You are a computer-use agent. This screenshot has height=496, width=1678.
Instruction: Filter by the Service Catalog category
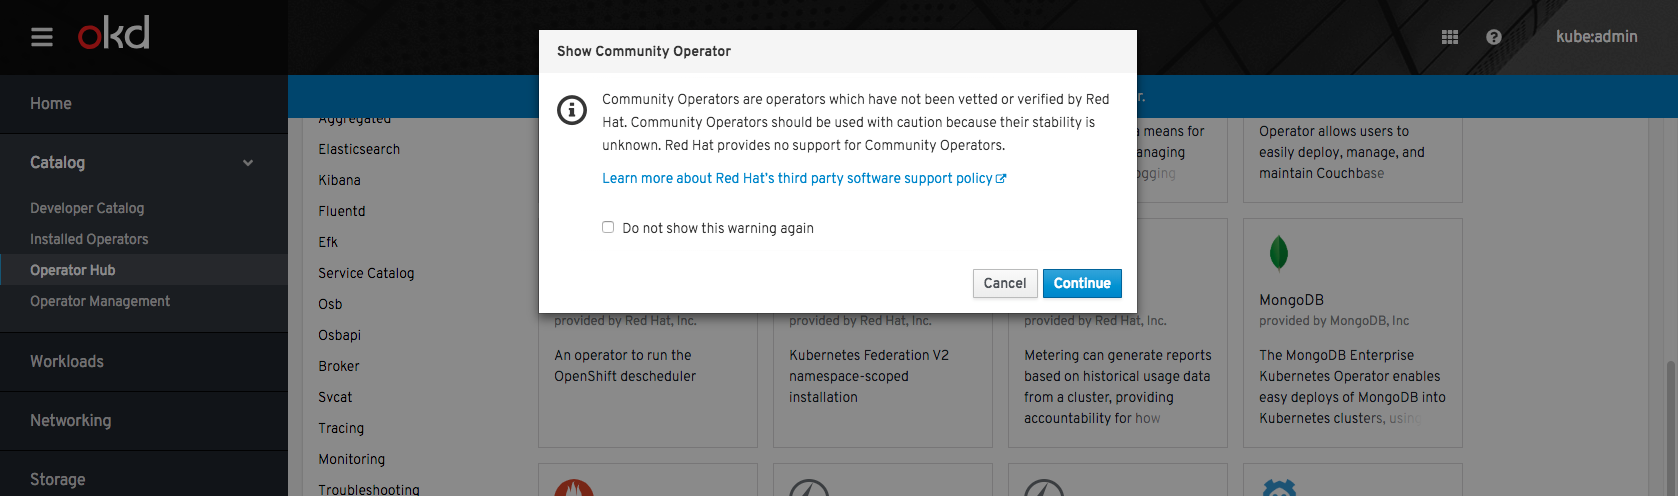click(x=366, y=273)
